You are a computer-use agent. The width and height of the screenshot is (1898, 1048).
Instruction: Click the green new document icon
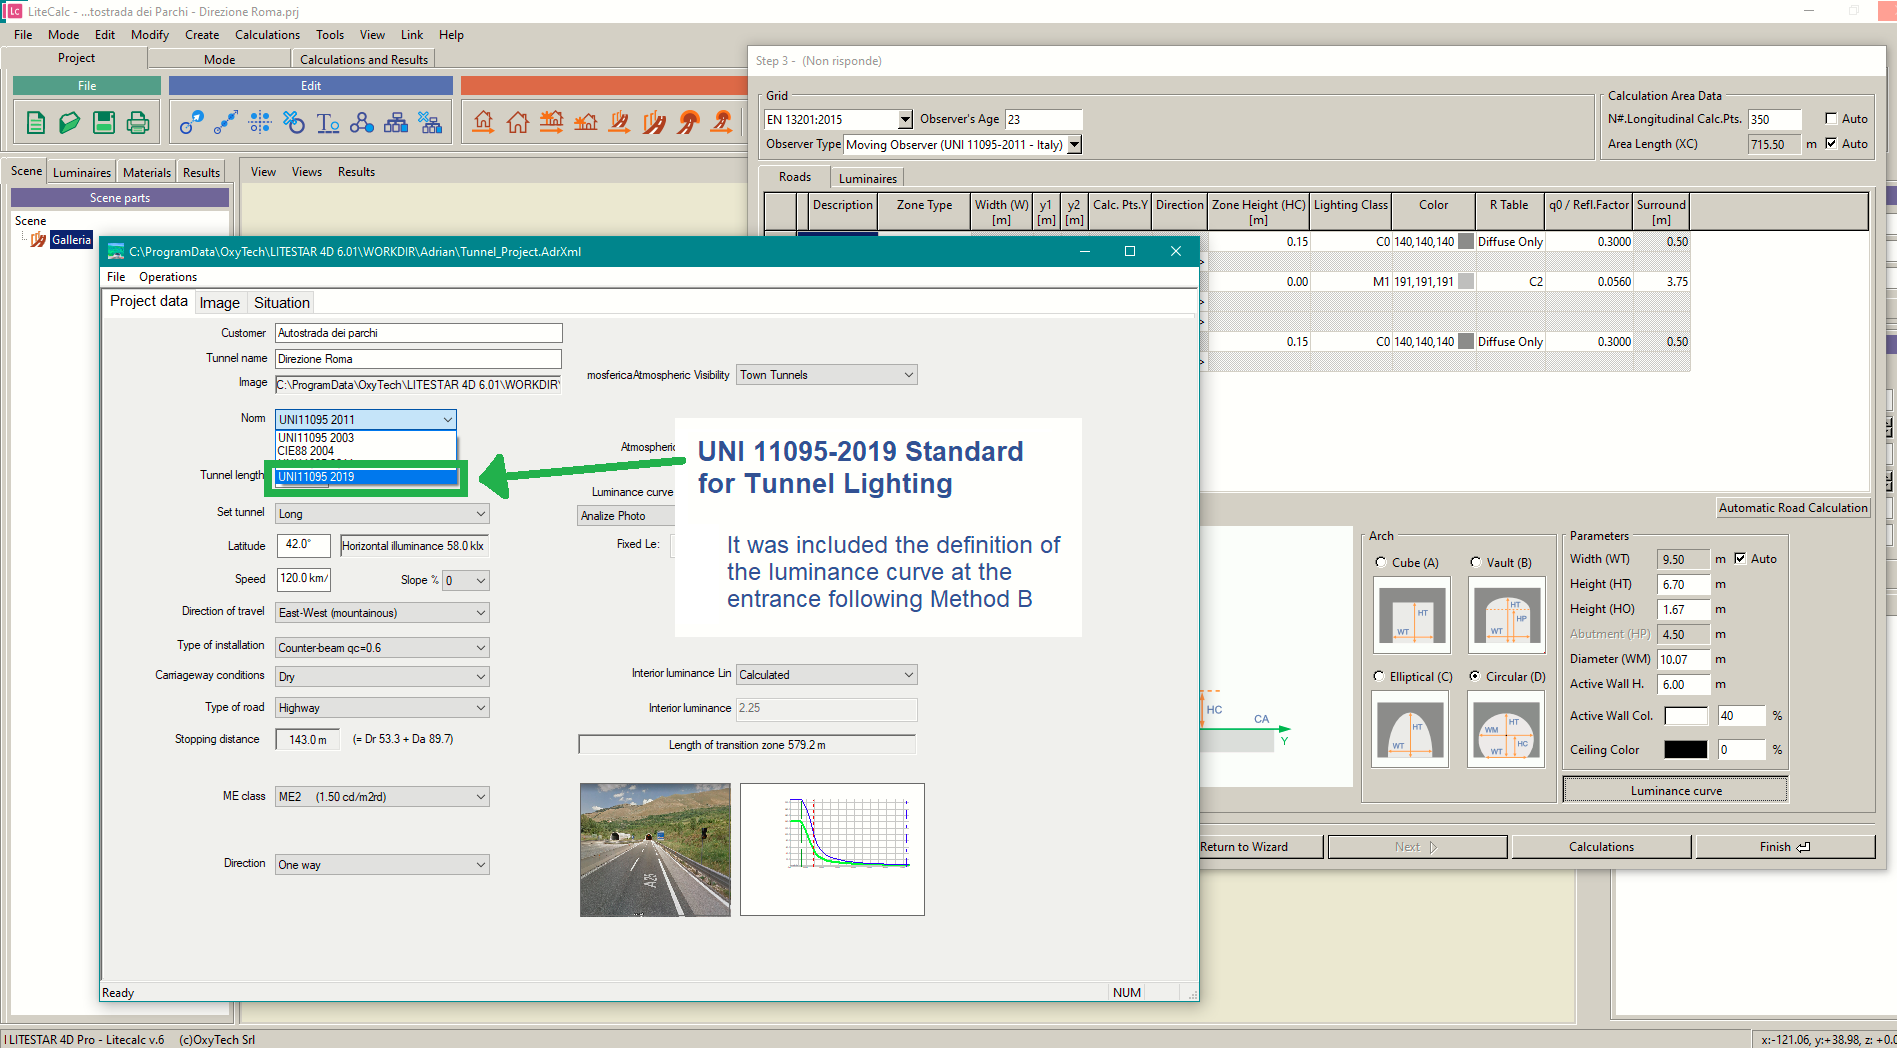tap(36, 123)
